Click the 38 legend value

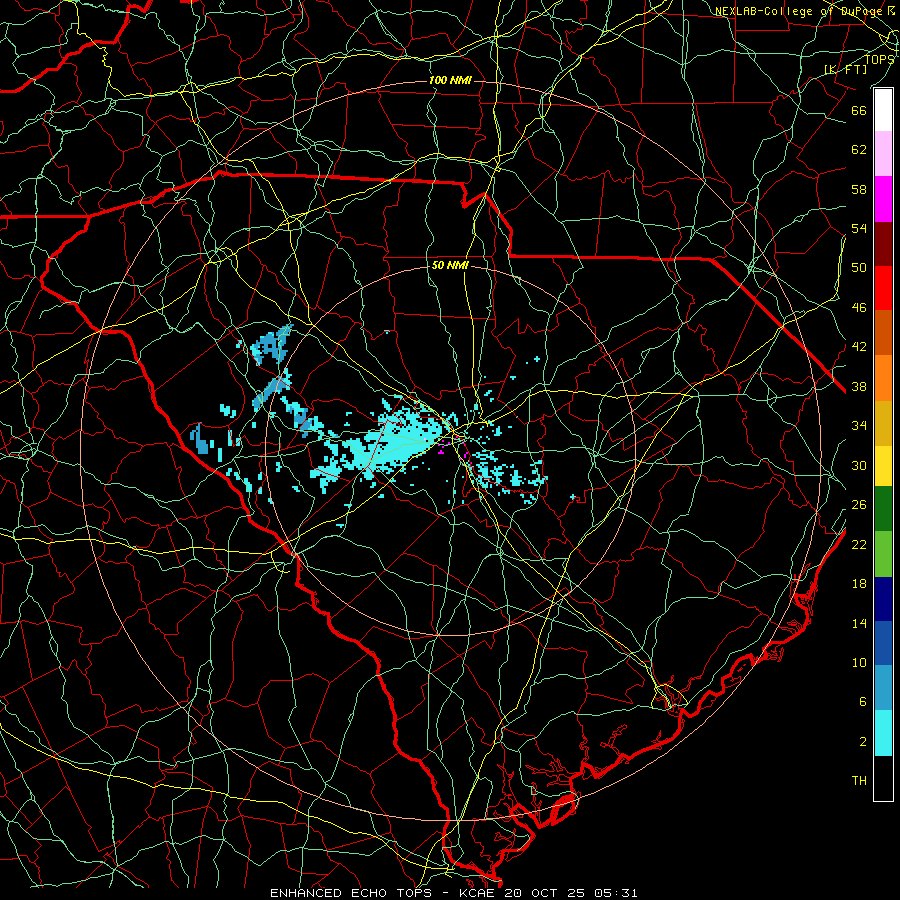[x=859, y=387]
